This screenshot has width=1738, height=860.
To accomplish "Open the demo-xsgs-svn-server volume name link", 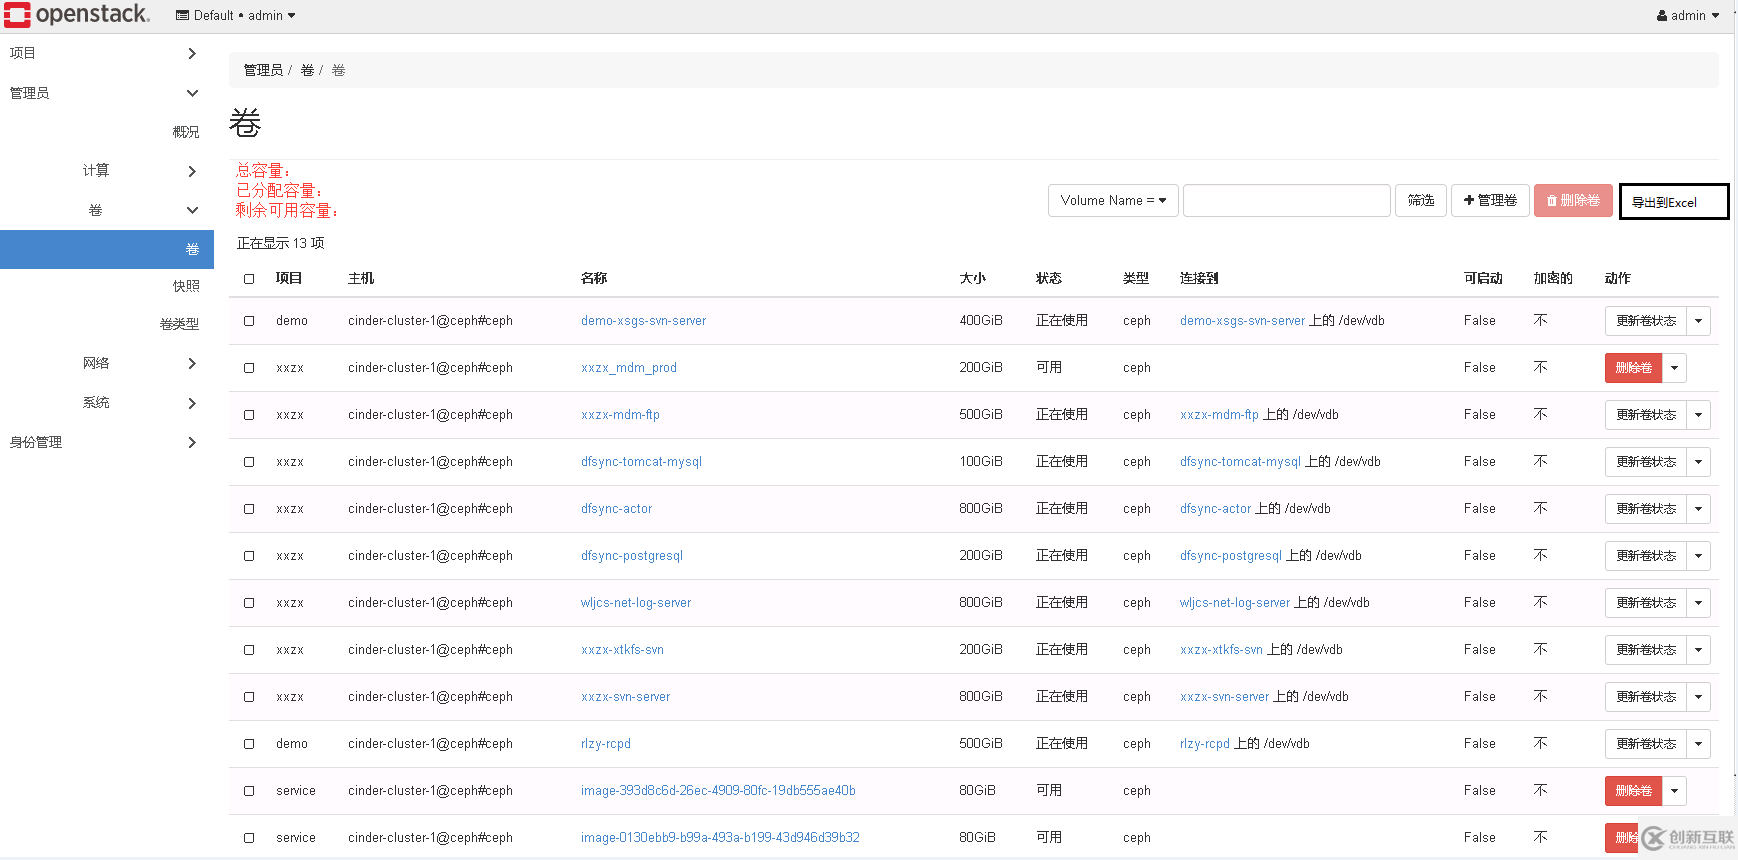I will point(643,321).
